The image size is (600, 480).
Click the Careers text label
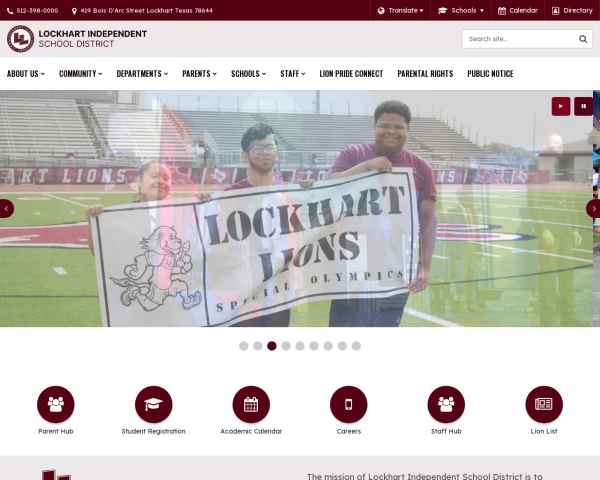coord(349,431)
